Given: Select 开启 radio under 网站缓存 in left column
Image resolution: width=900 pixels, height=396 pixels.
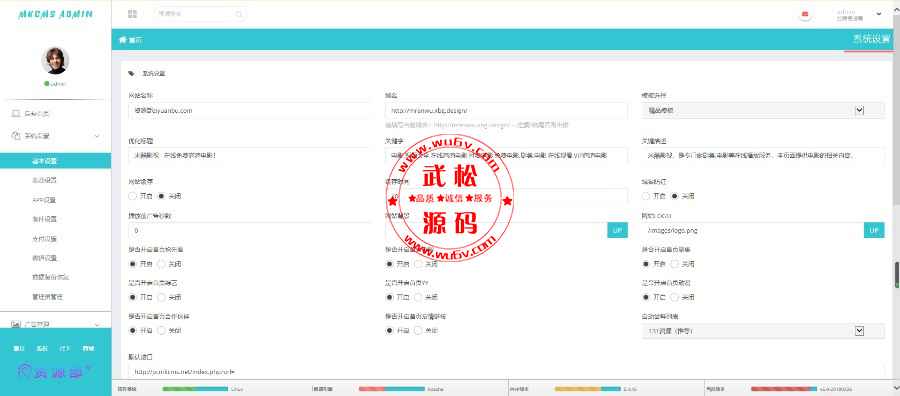Looking at the screenshot, I should pyautogui.click(x=133, y=196).
